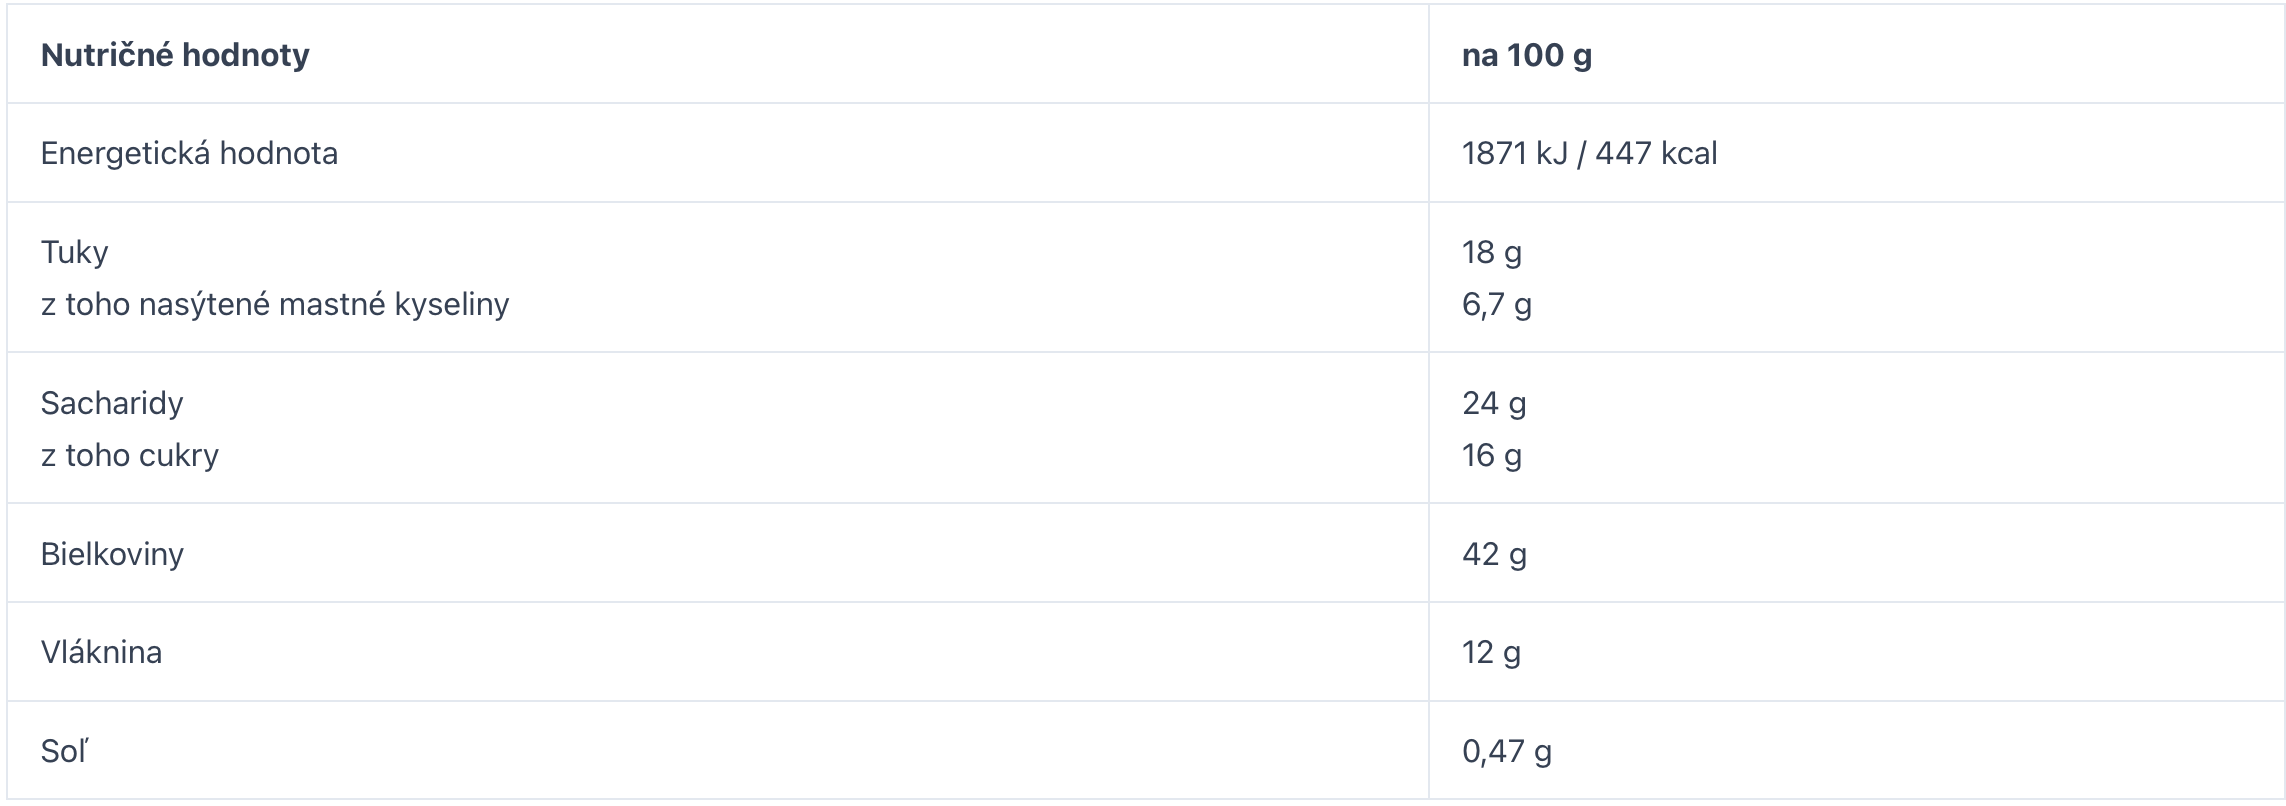Click the 'Soľ' row label
The image size is (2286, 806).
click(64, 751)
